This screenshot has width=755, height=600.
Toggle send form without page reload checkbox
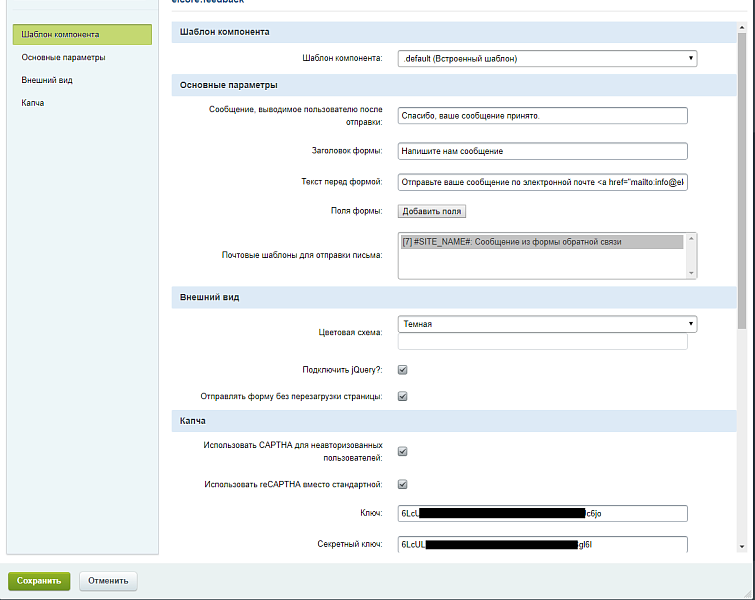(403, 396)
